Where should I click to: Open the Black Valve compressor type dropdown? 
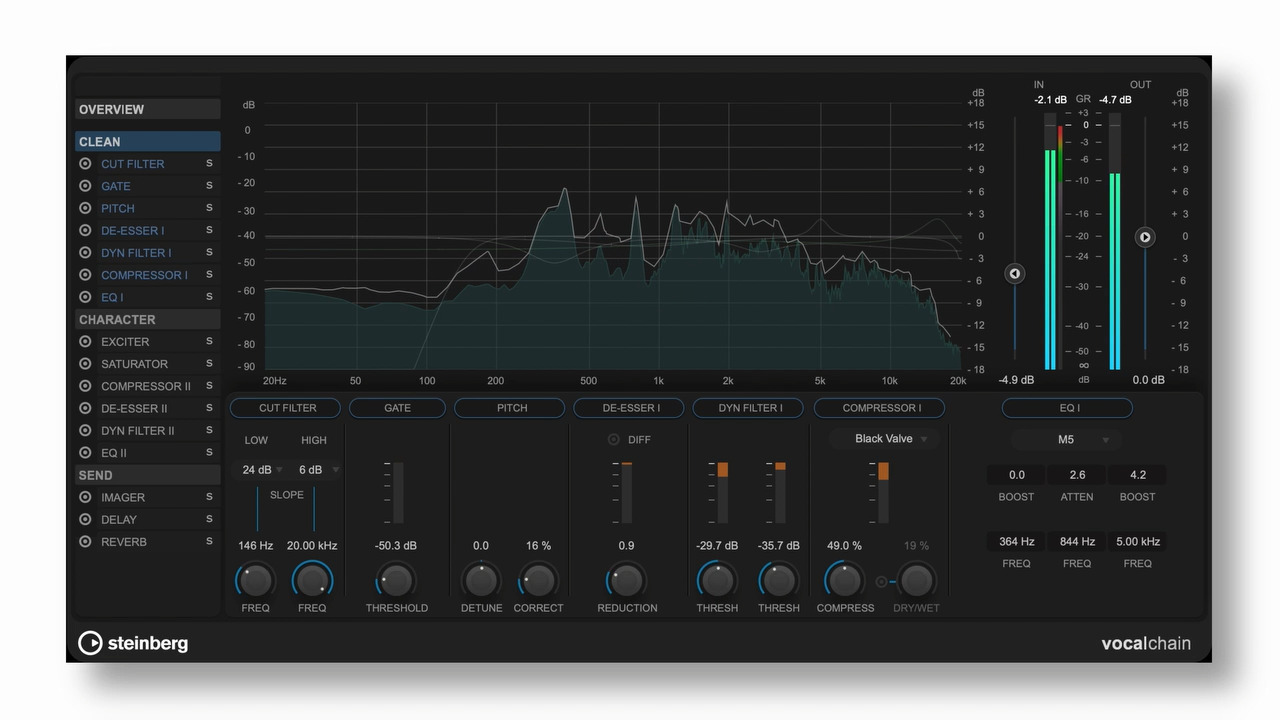(x=885, y=439)
